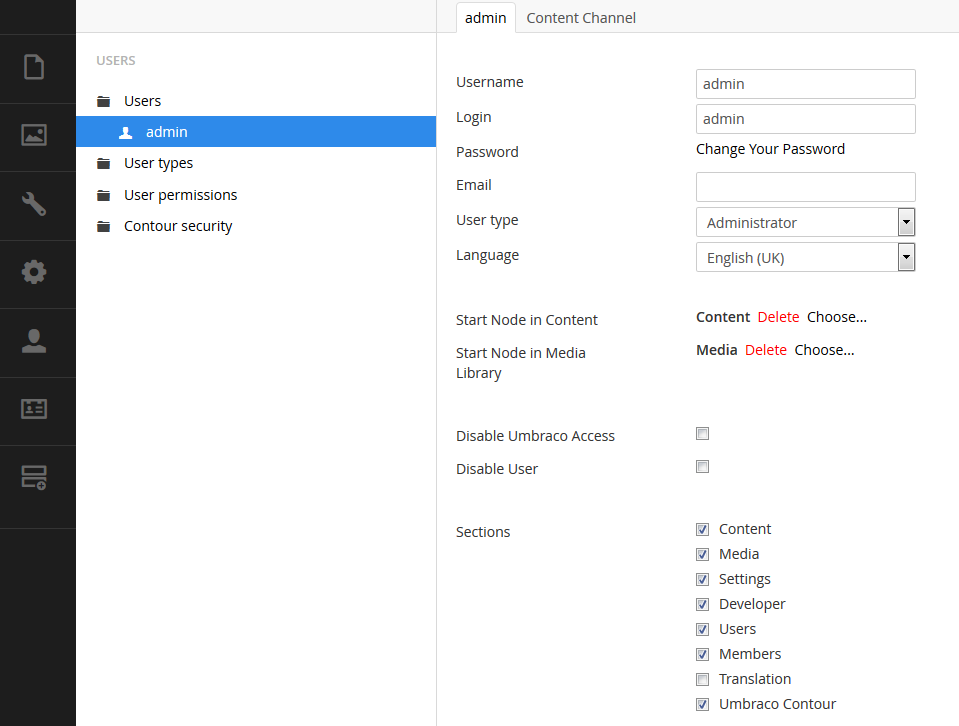This screenshot has width=959, height=726.
Task: Click the Username input field
Action: click(x=805, y=84)
